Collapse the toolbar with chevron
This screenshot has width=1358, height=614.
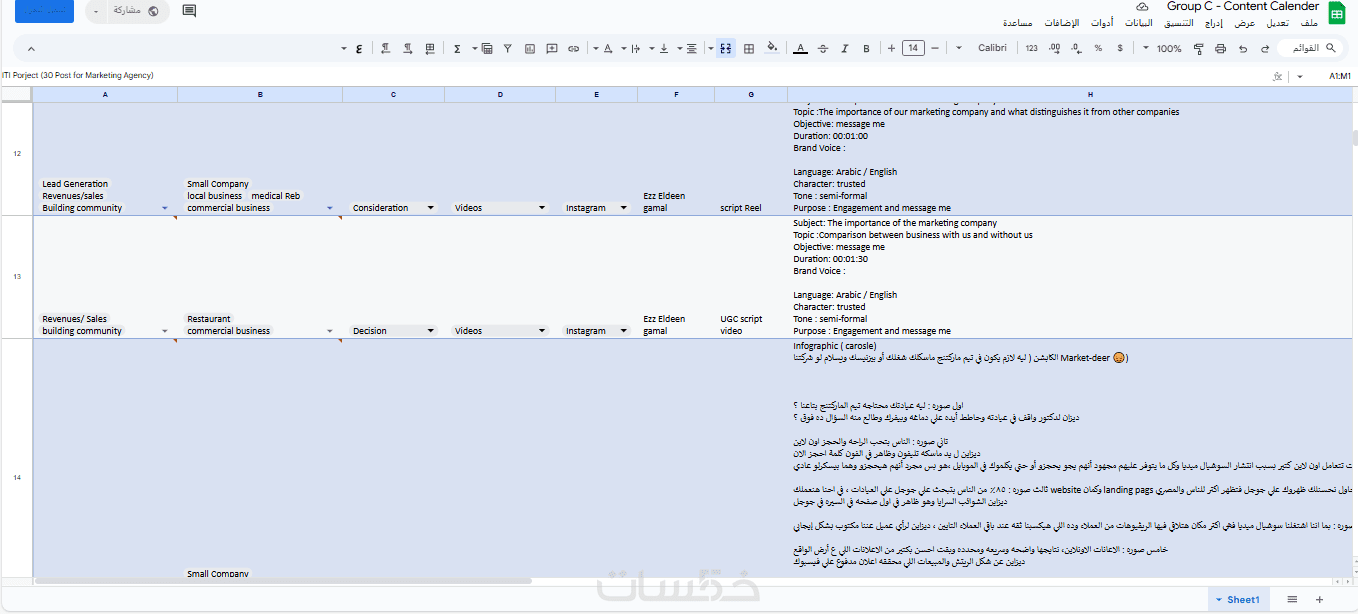tap(30, 48)
